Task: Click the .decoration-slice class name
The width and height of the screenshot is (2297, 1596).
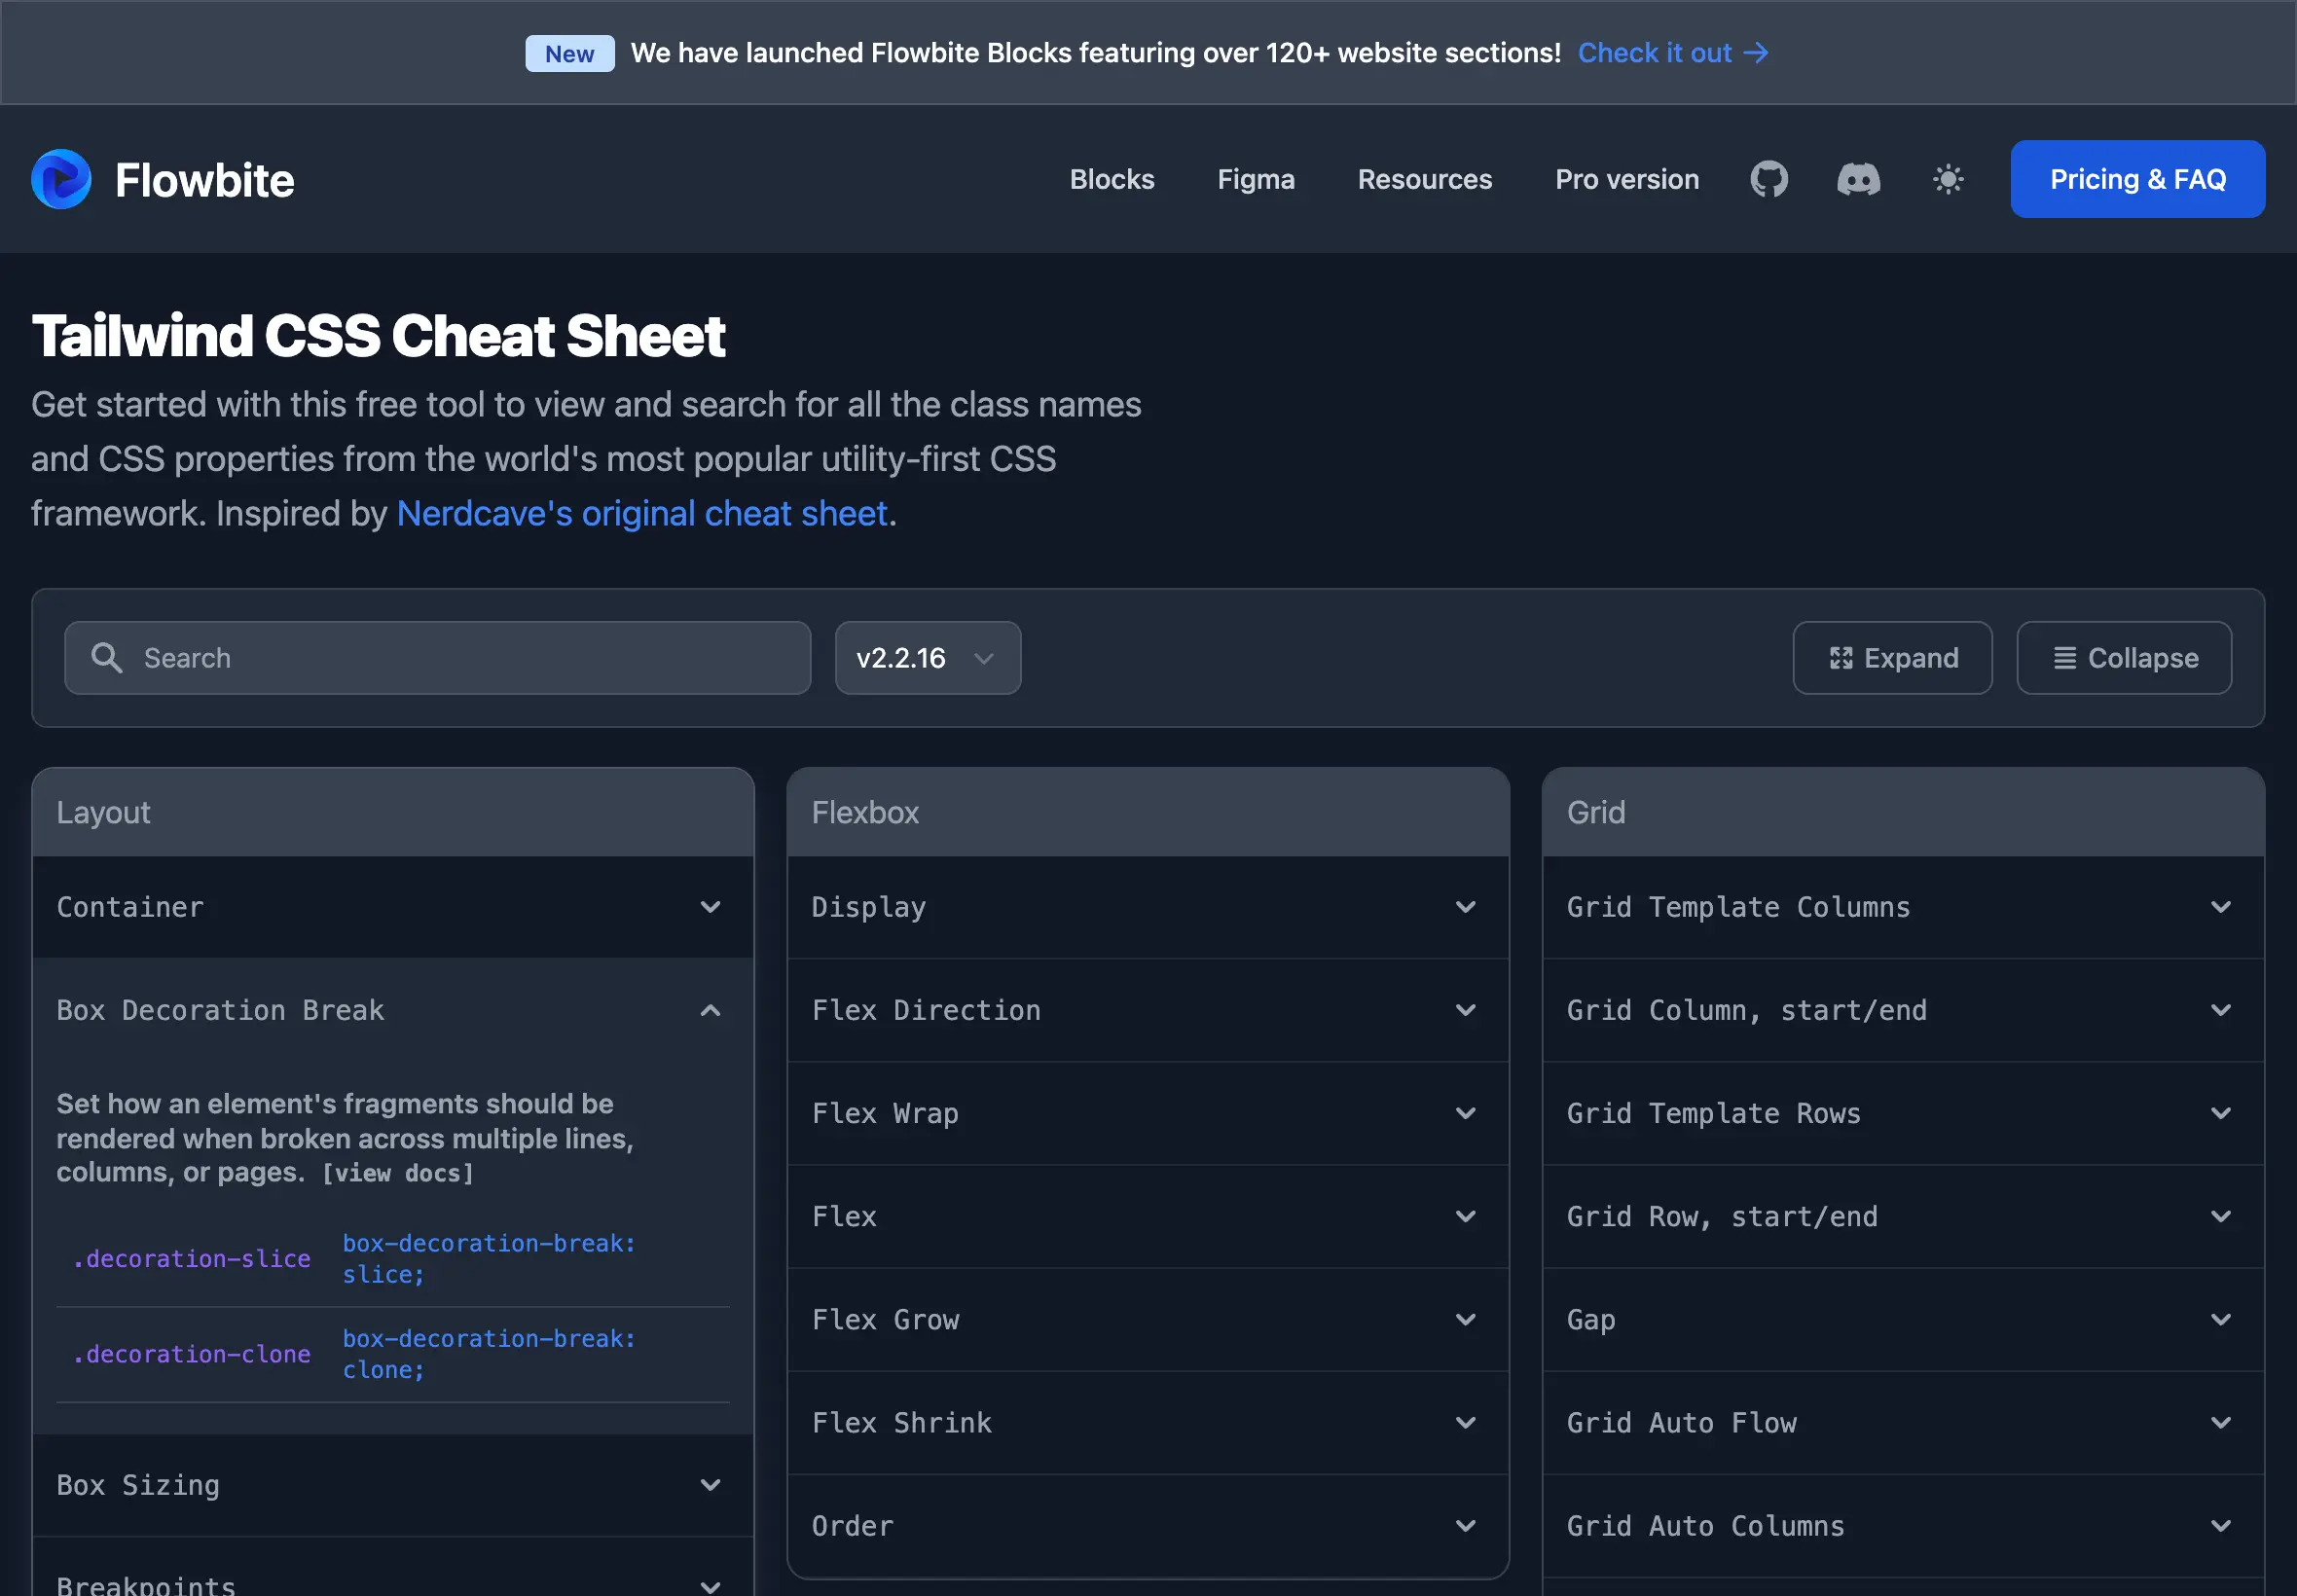Action: coord(191,1259)
